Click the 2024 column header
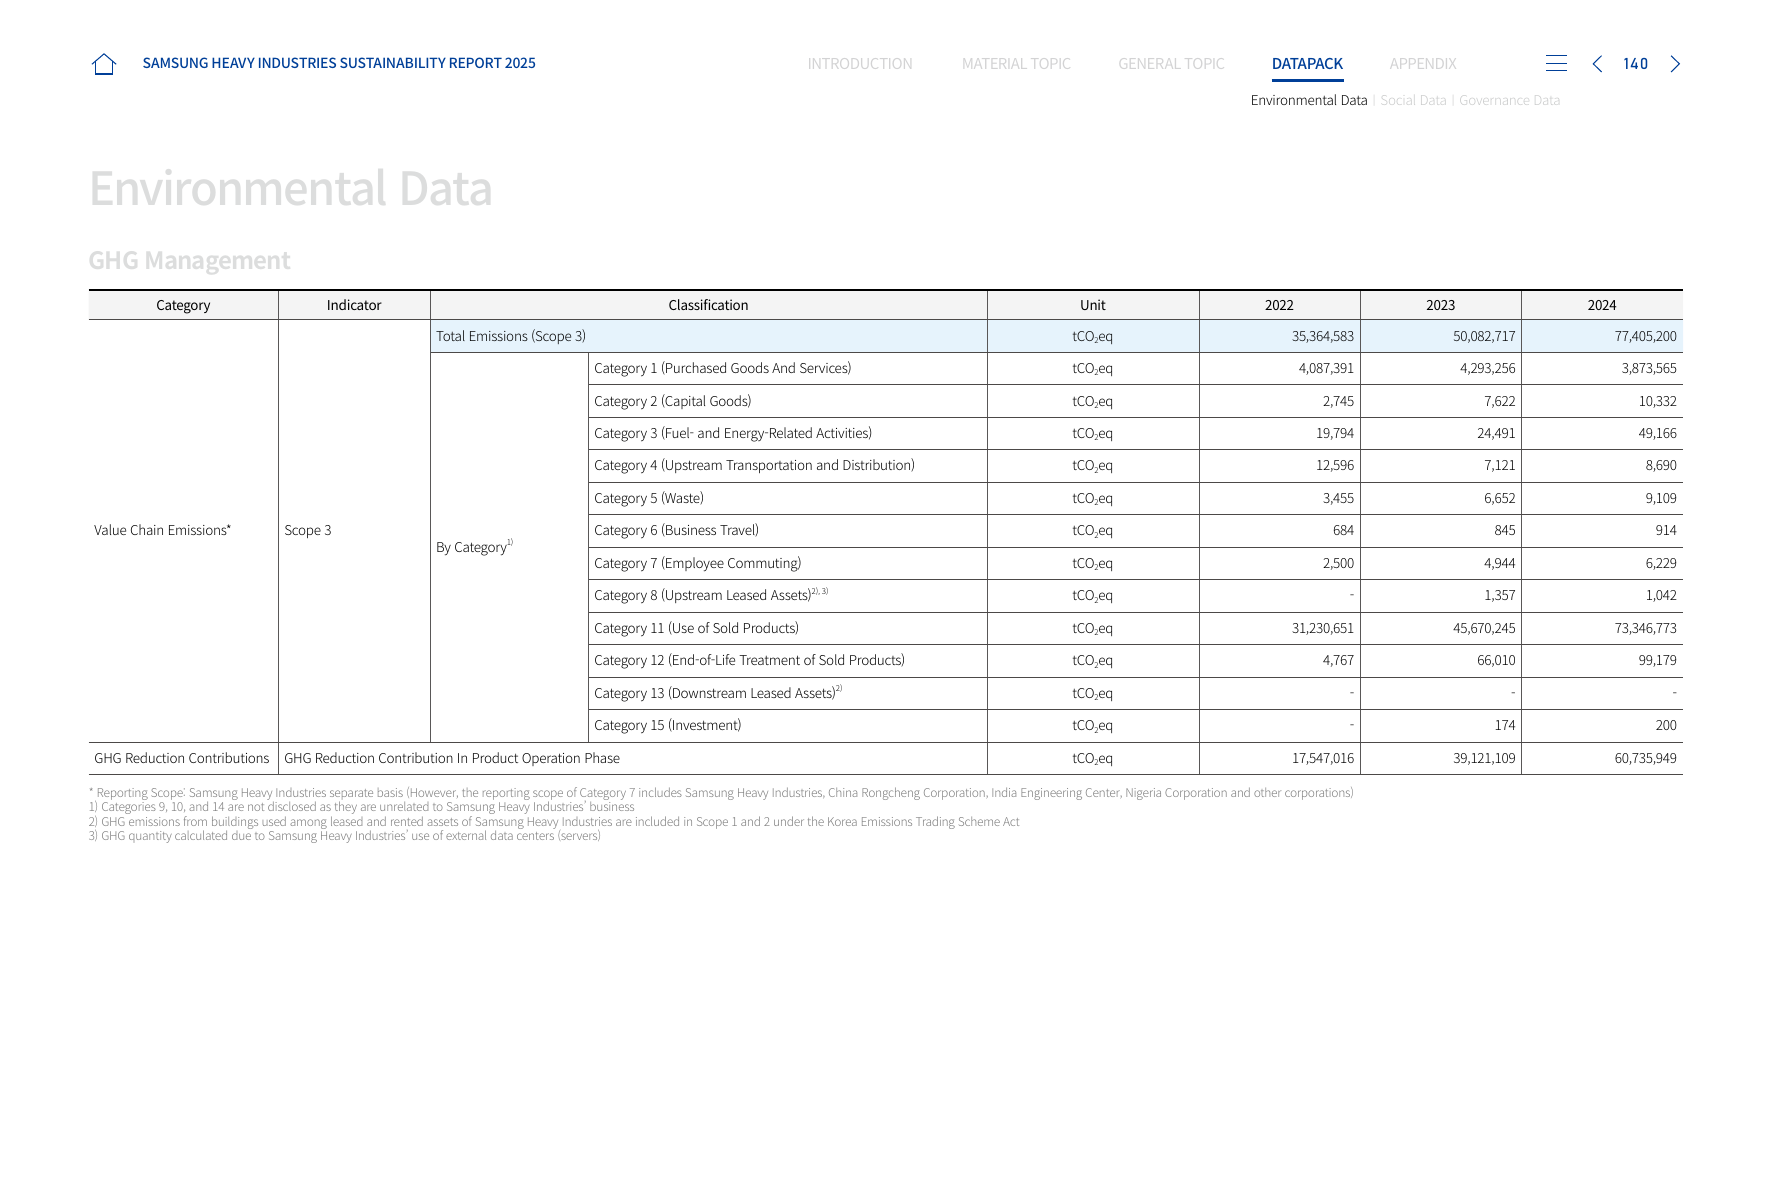 coord(1601,305)
